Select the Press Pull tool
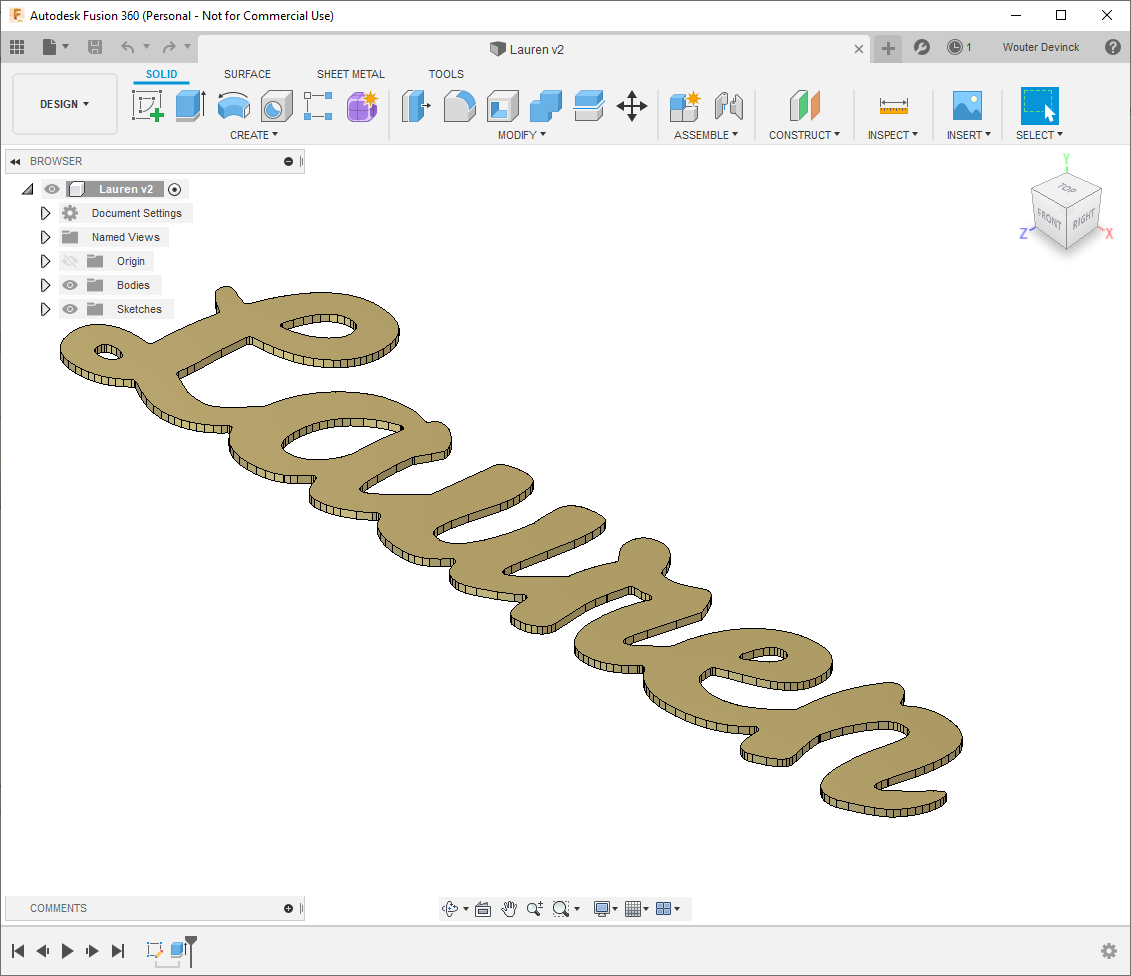The height and width of the screenshot is (976, 1131). 416,106
